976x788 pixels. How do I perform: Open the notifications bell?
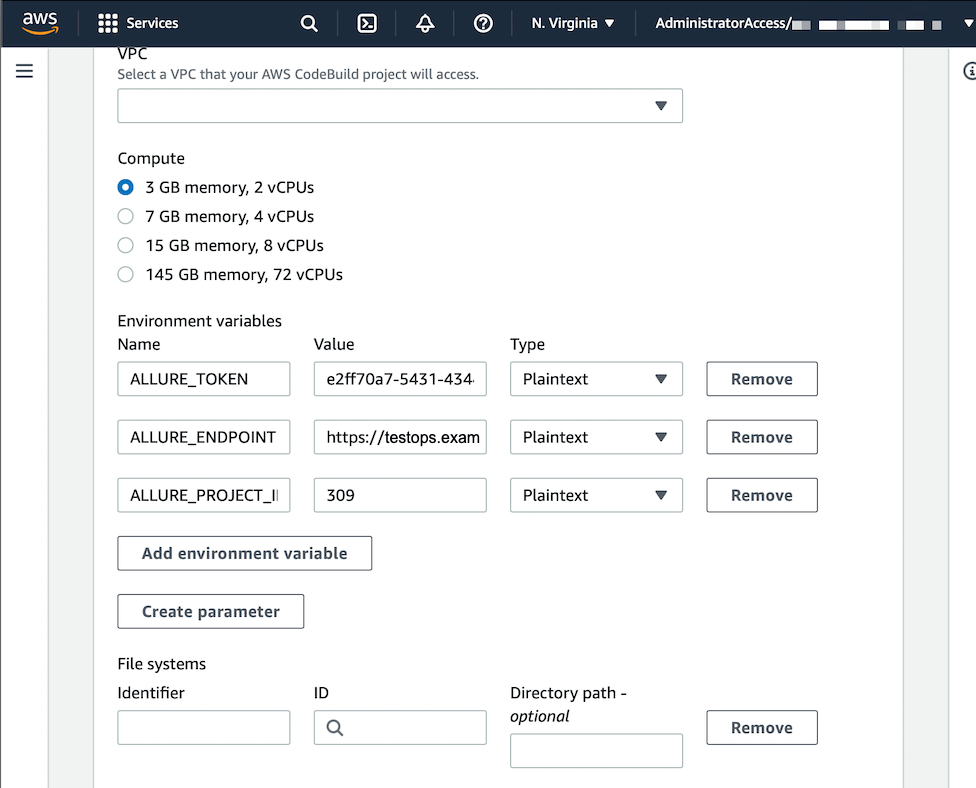[424, 23]
